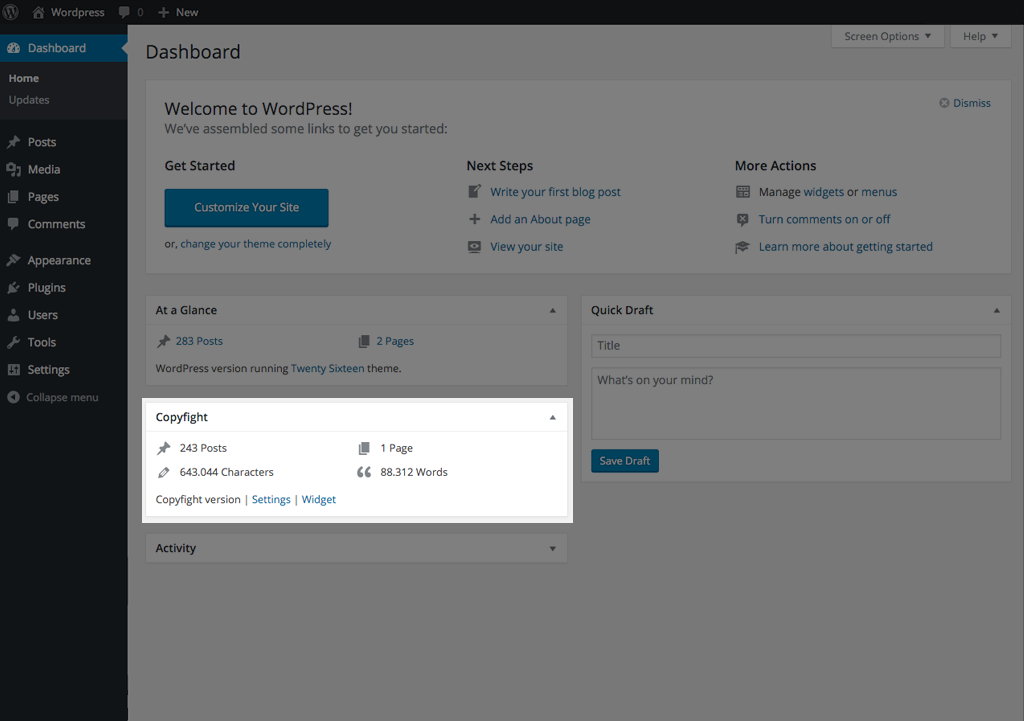Click the Users icon in sidebar
Screen dimensions: 1024x721
pos(13,315)
